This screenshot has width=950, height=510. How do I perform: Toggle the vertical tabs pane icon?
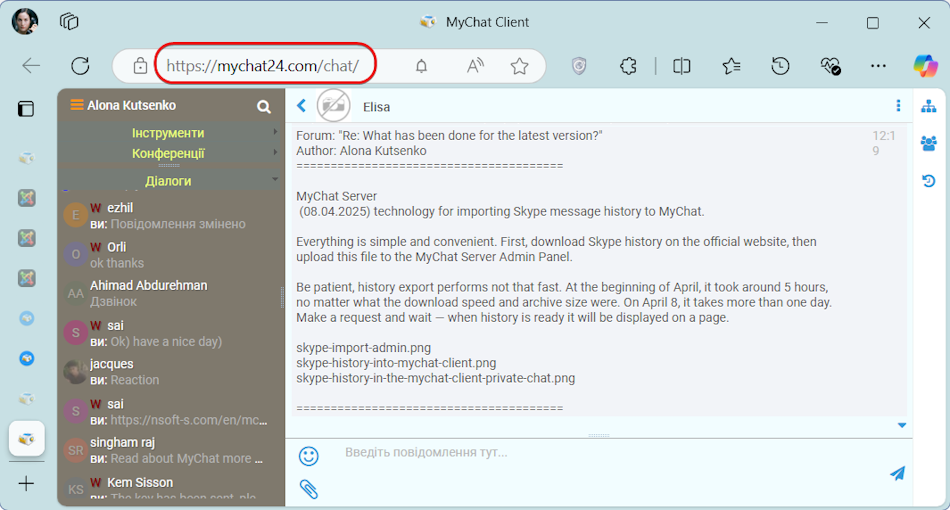coord(26,108)
